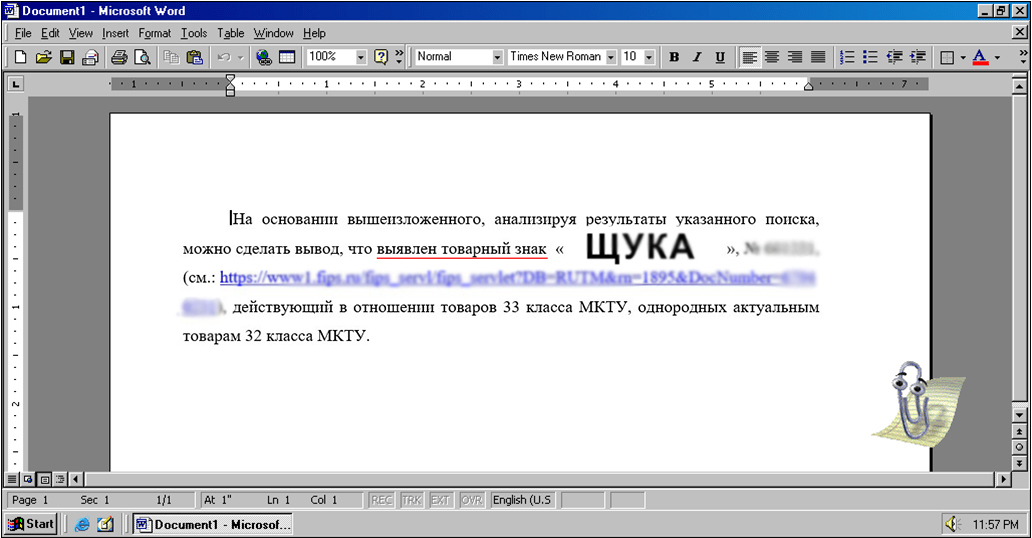
Task: Apply red font color
Action: [x=980, y=57]
